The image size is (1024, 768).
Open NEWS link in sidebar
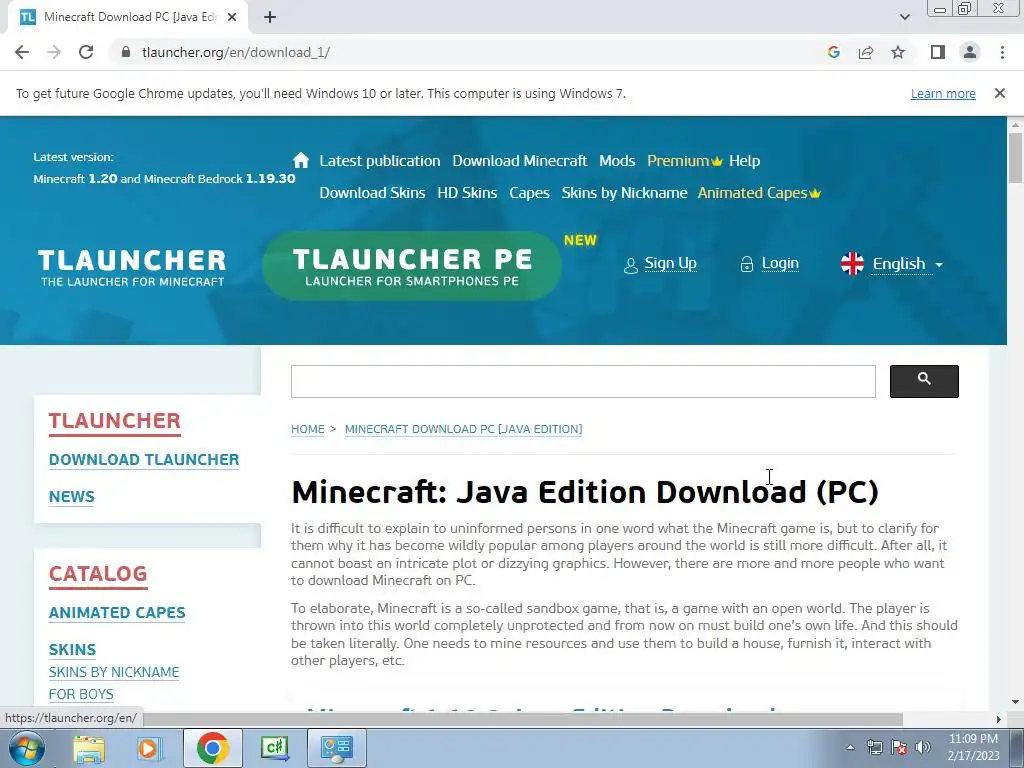pyautogui.click(x=72, y=497)
